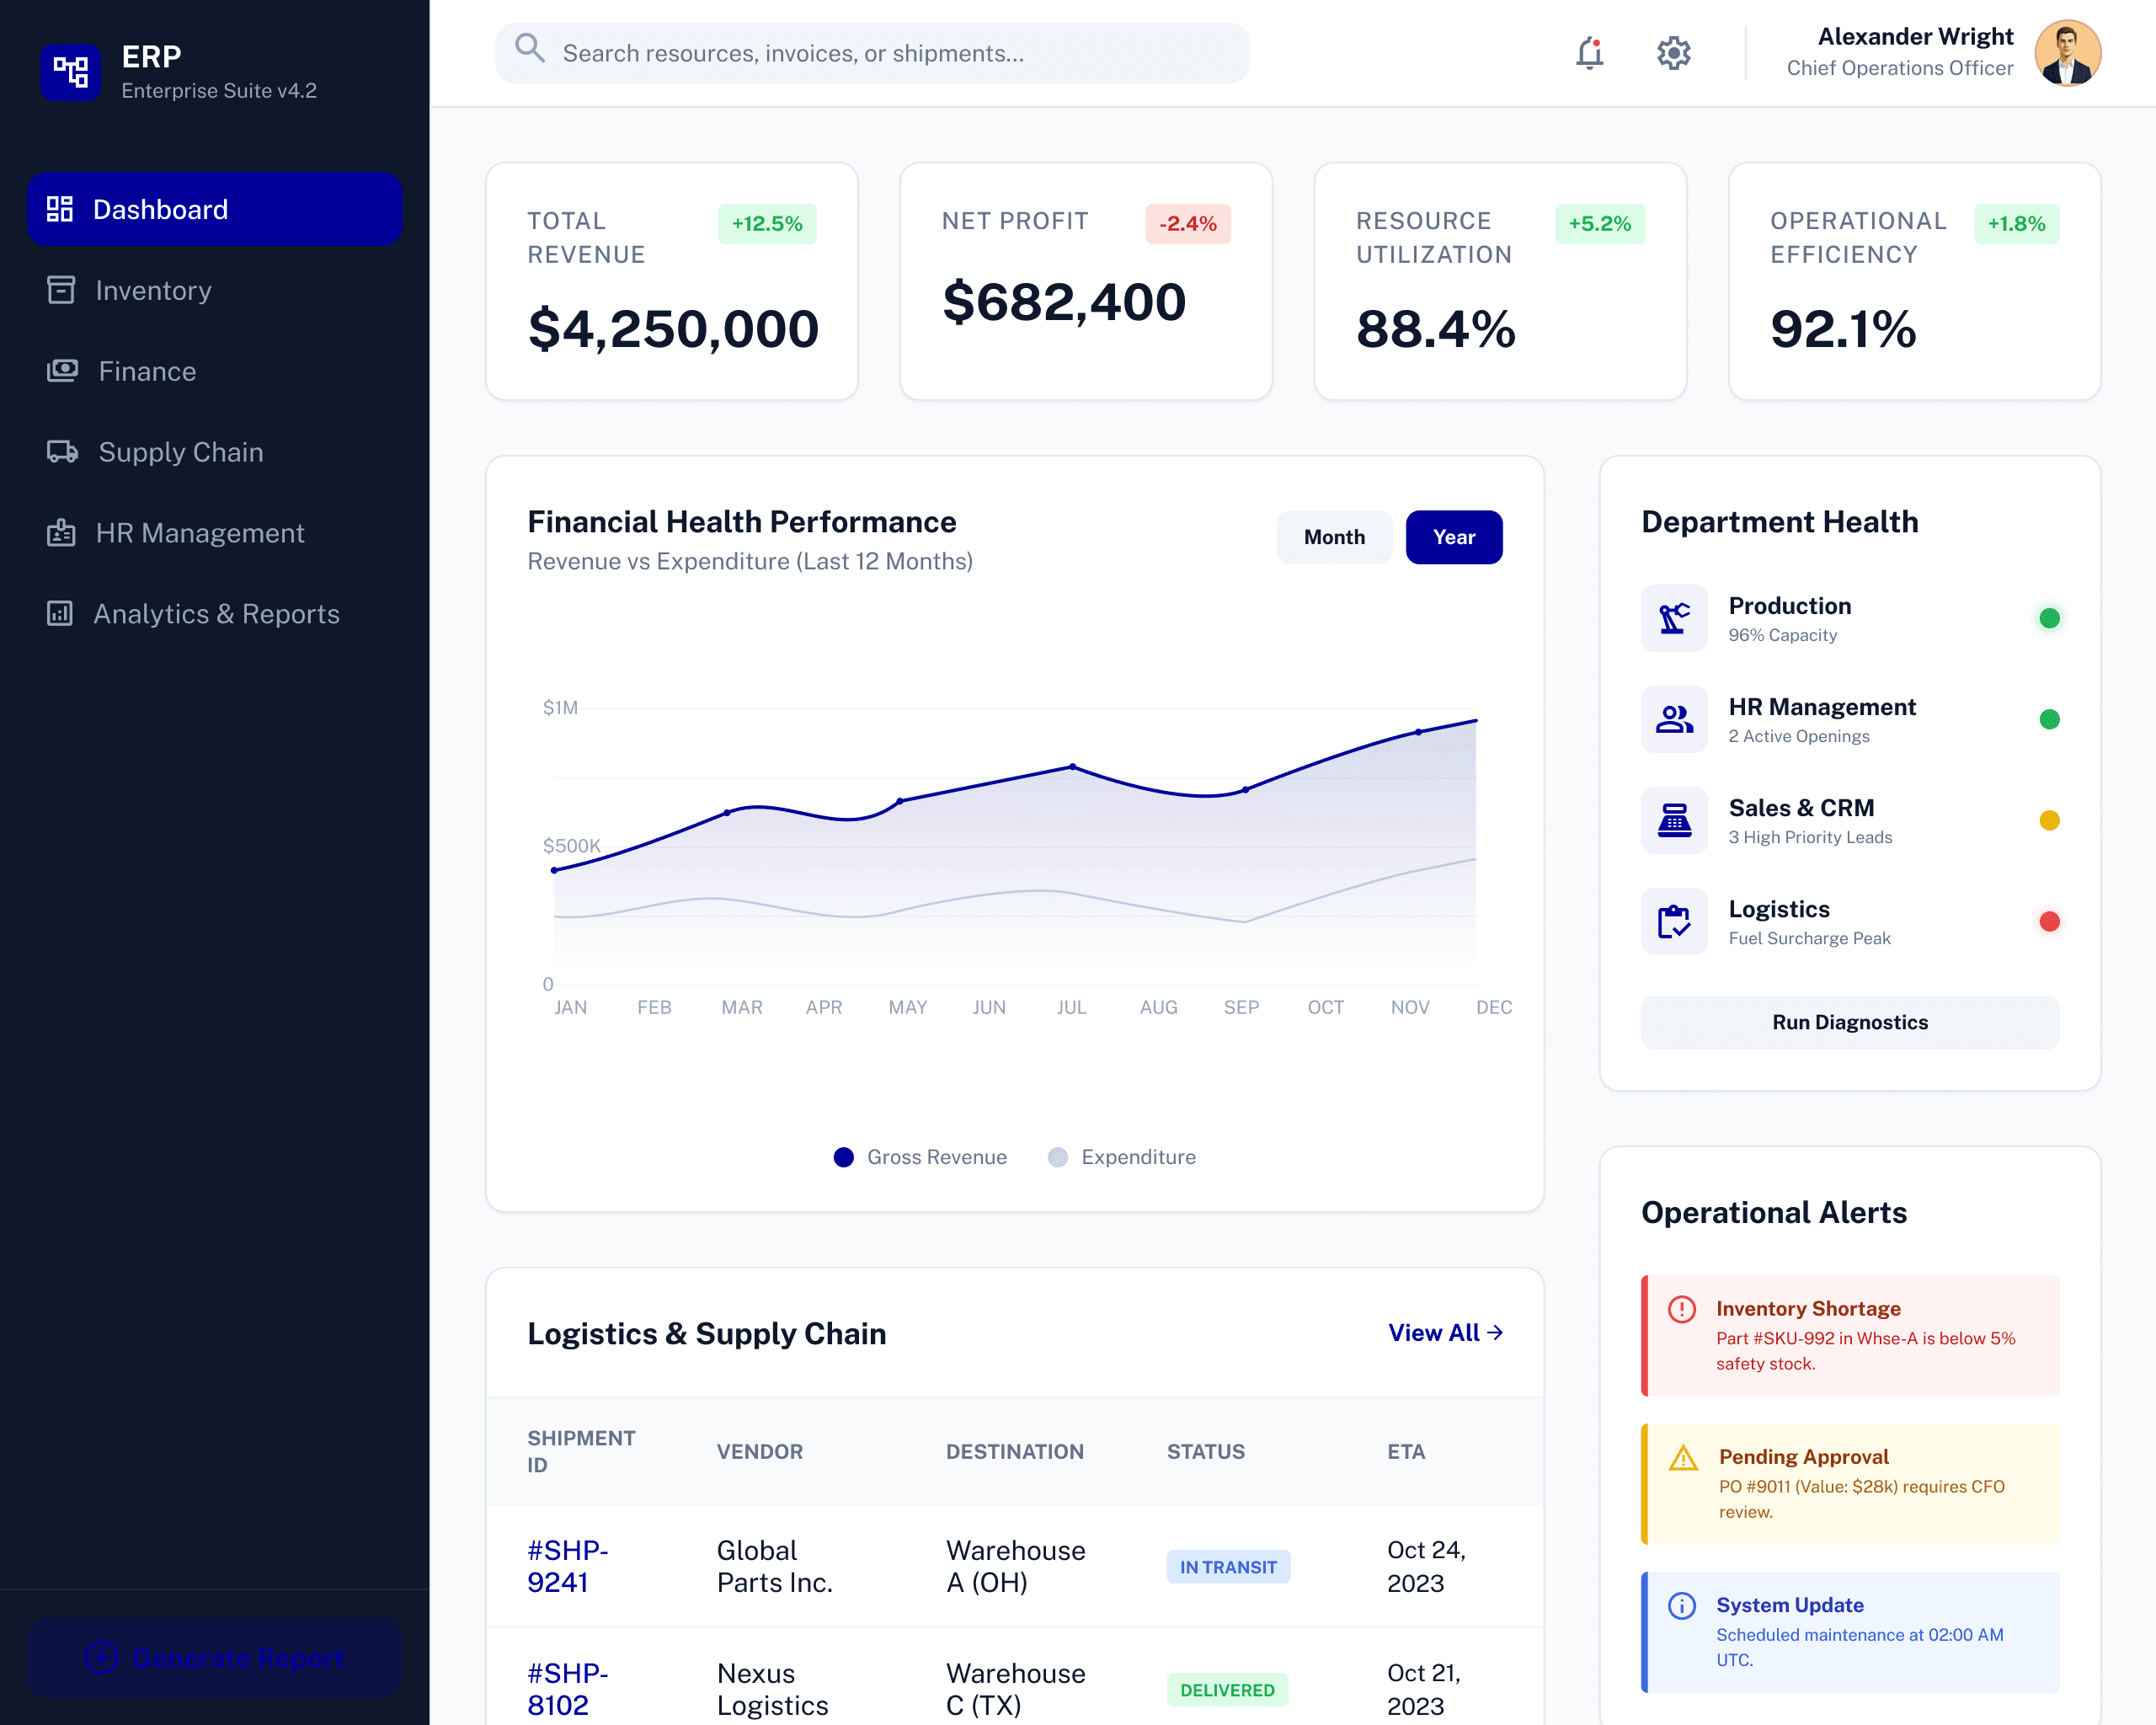Click the HR Management people icon
2156x1725 pixels.
[x=1674, y=719]
